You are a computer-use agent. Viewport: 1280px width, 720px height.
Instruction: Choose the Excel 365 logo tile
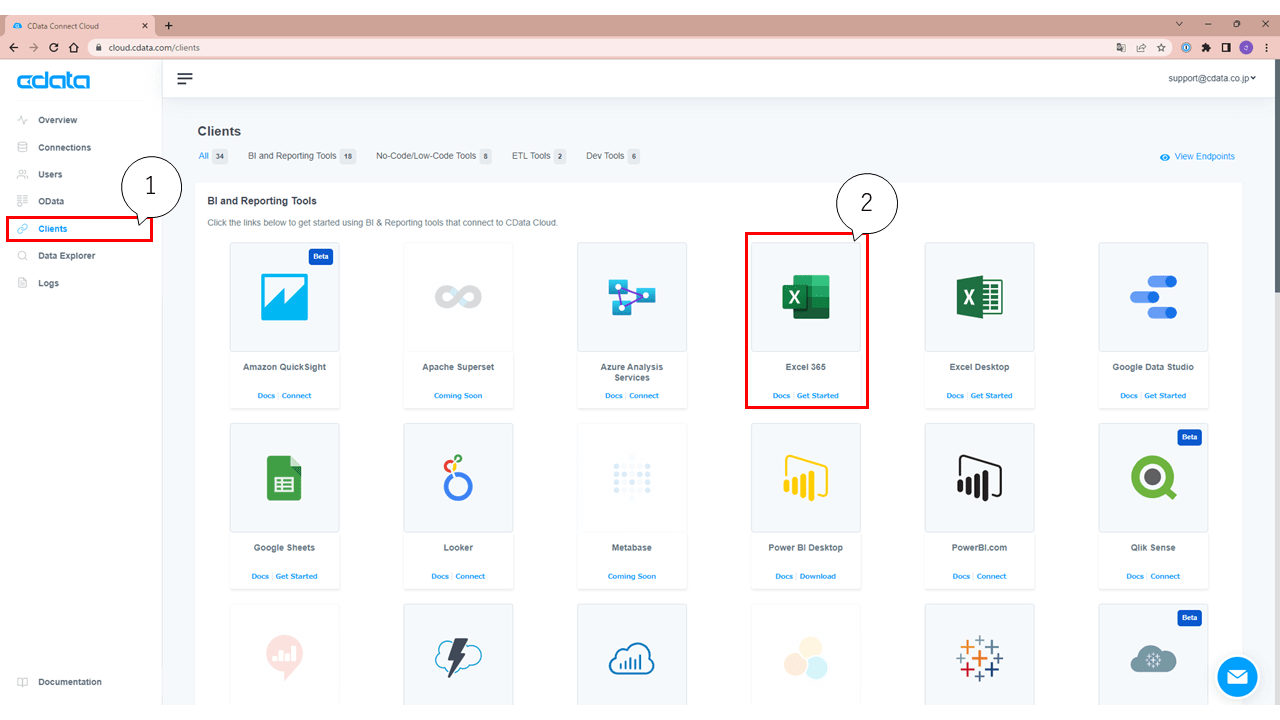pos(806,297)
